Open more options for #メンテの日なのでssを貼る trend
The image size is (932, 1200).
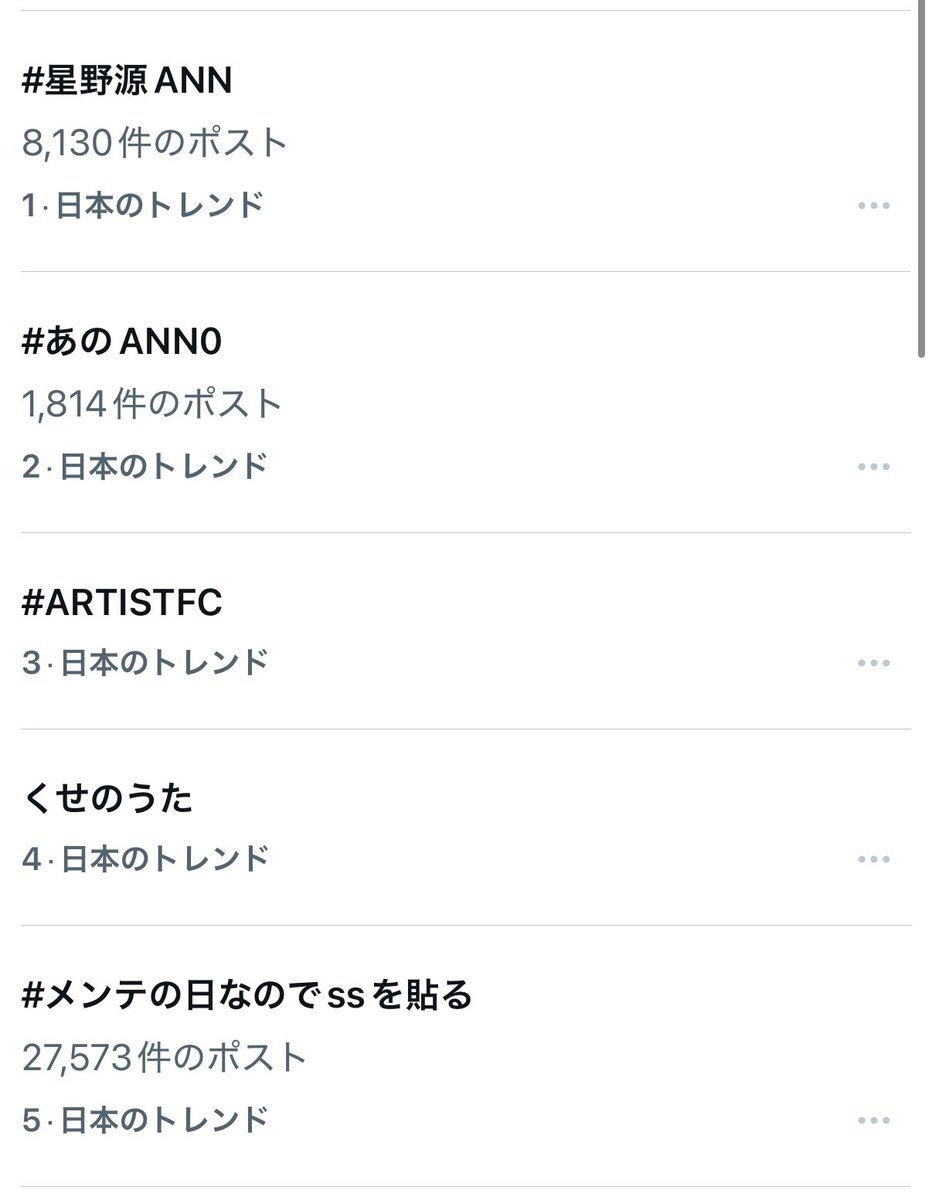(873, 1120)
